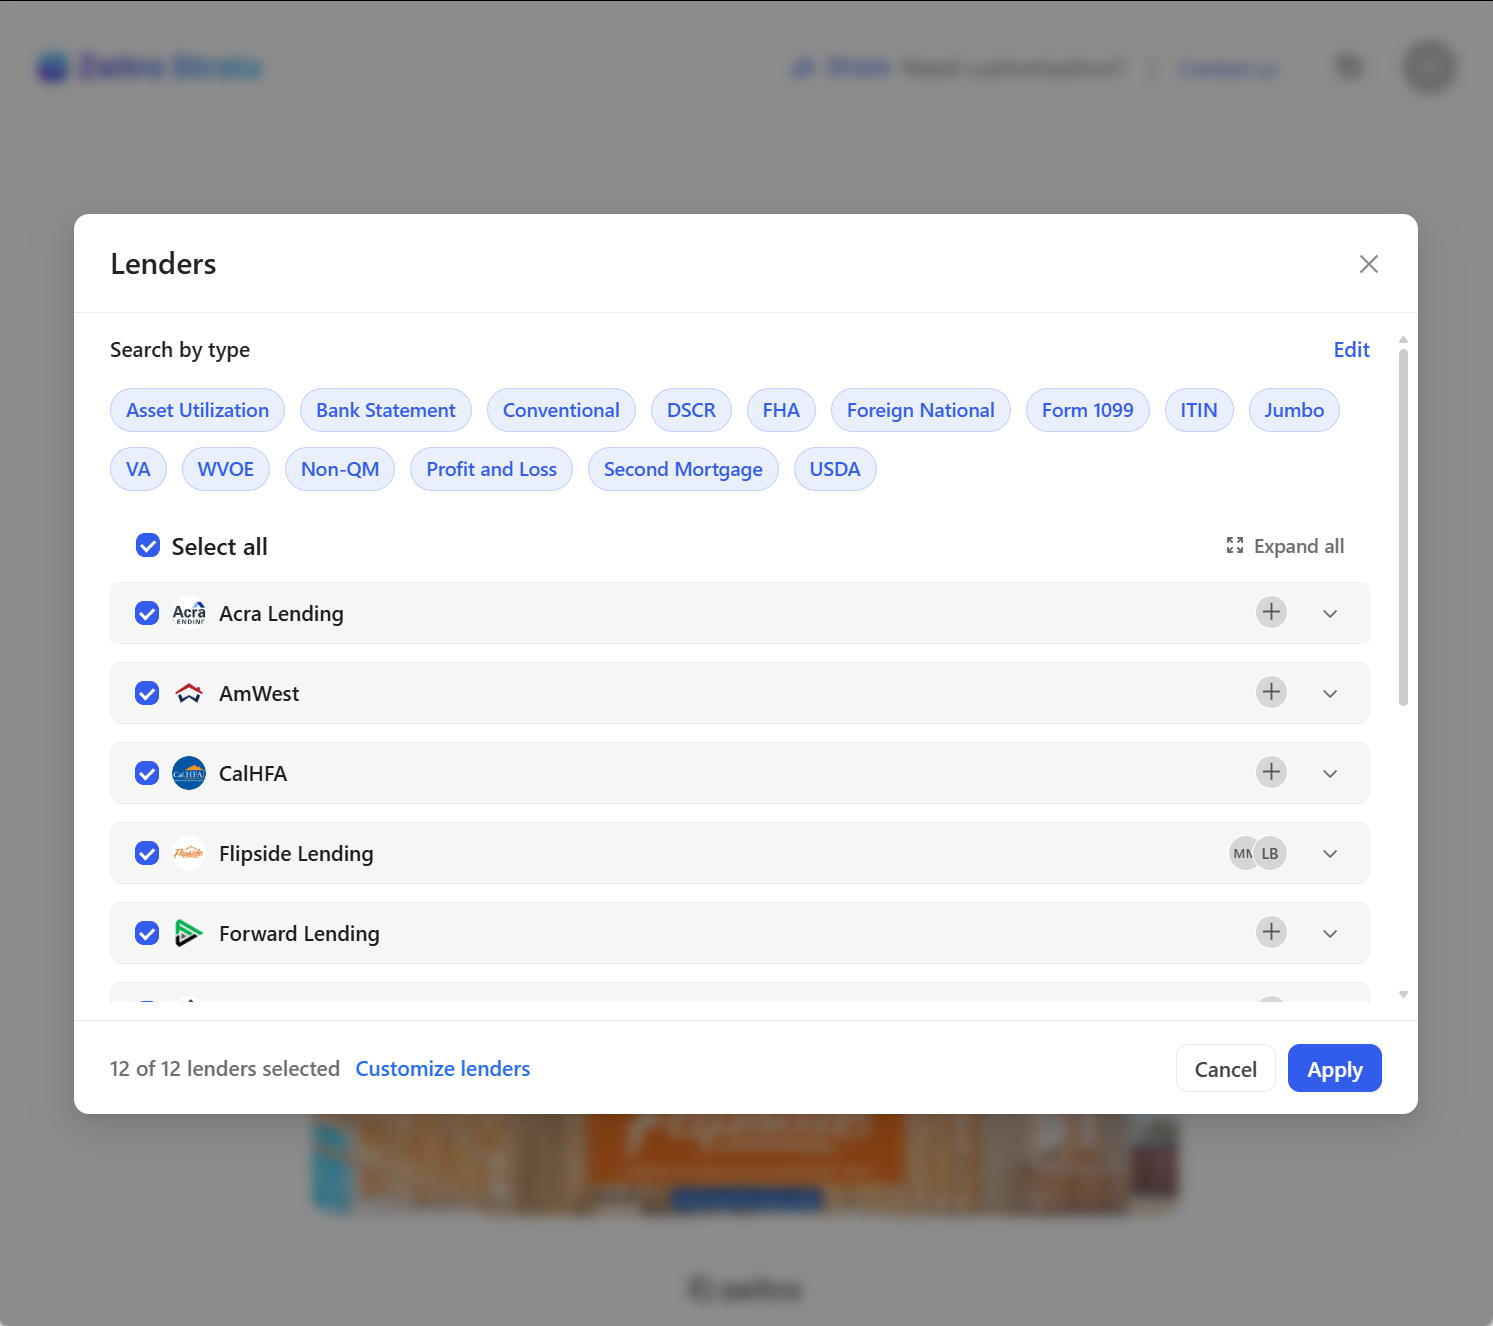The width and height of the screenshot is (1493, 1326).
Task: Select the DSCR type chip
Action: tap(691, 410)
